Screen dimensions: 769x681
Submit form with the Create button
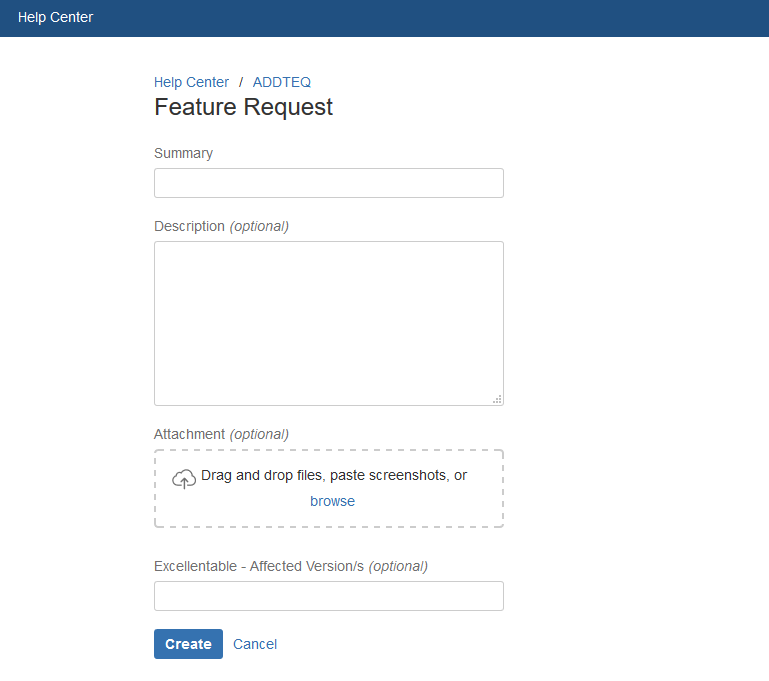click(x=188, y=644)
